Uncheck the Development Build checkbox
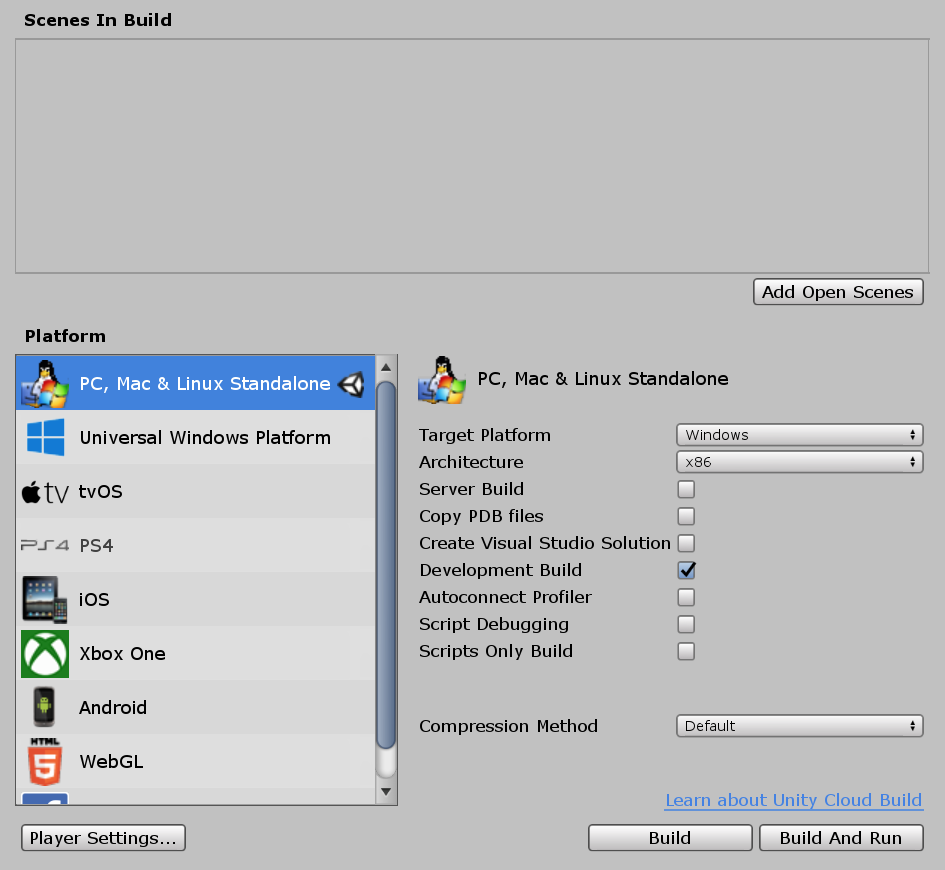The height and width of the screenshot is (870, 945). coord(686,570)
